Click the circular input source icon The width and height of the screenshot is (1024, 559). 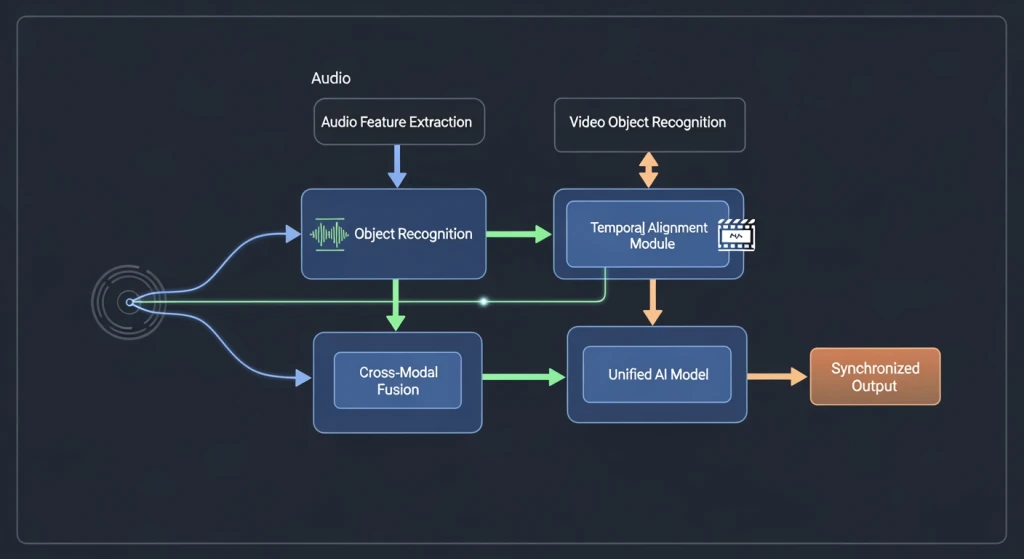[129, 302]
